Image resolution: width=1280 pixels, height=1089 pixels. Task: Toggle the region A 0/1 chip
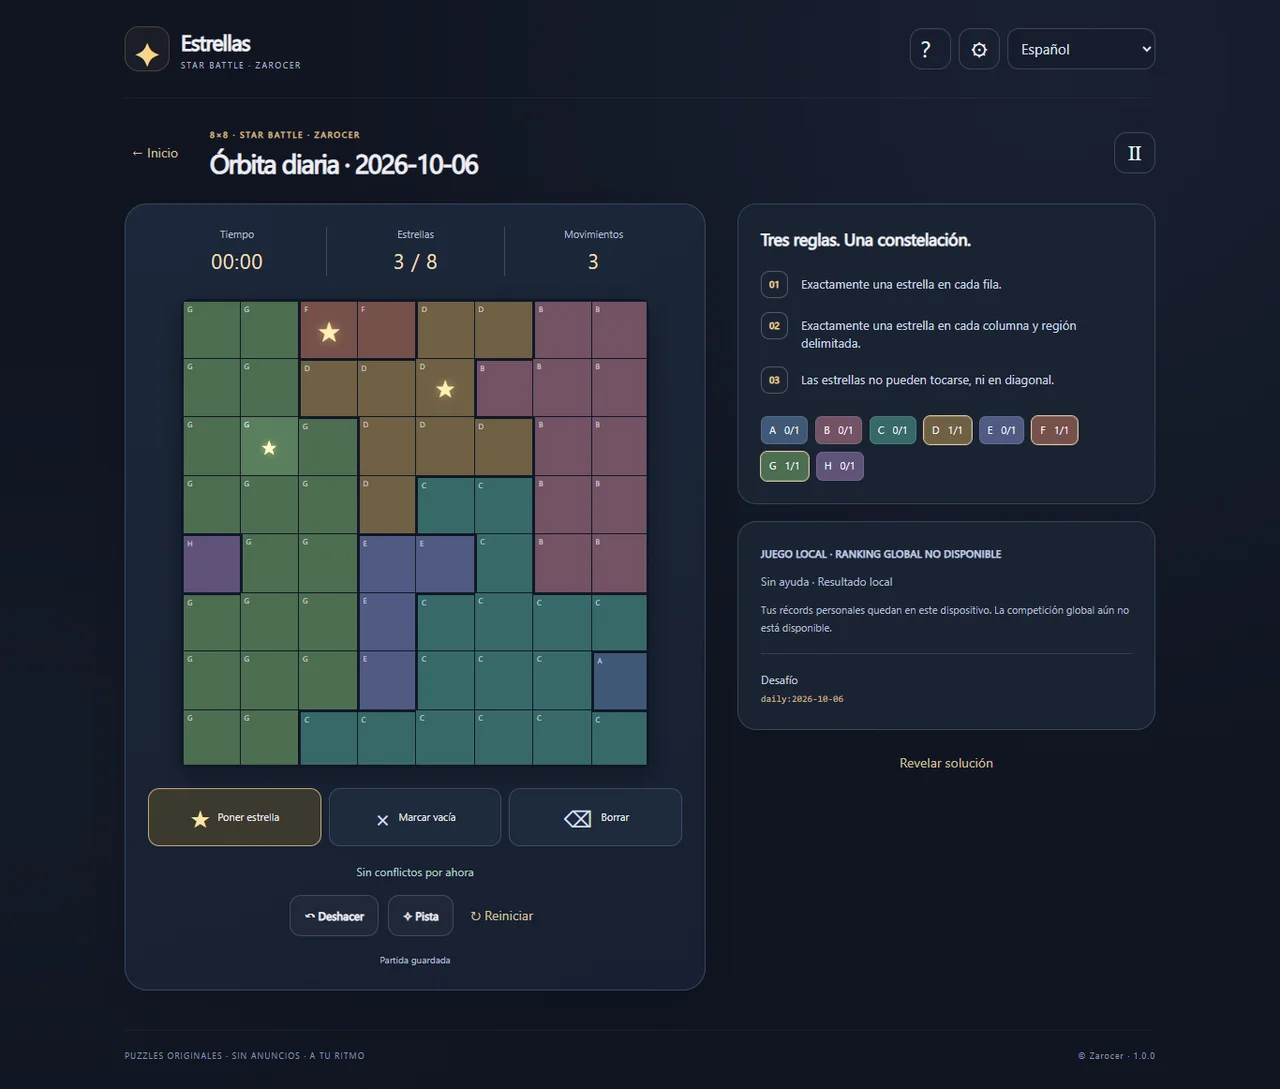click(784, 430)
